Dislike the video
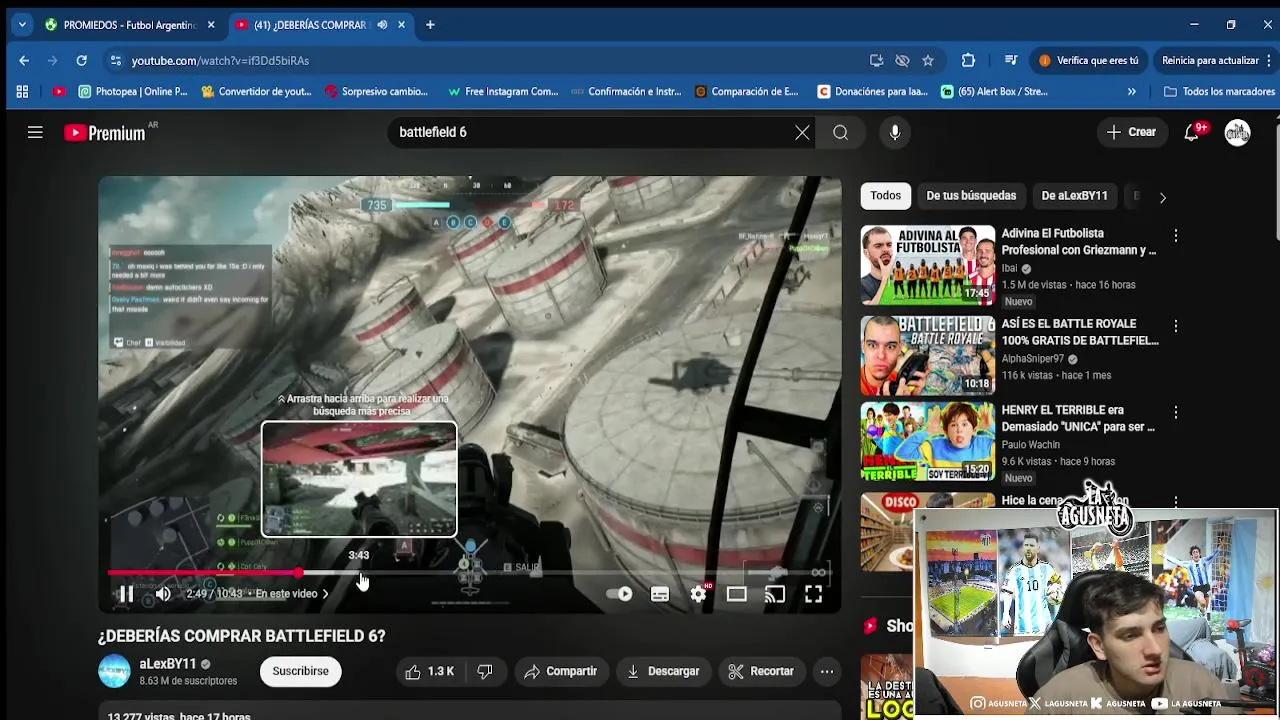 [x=485, y=671]
